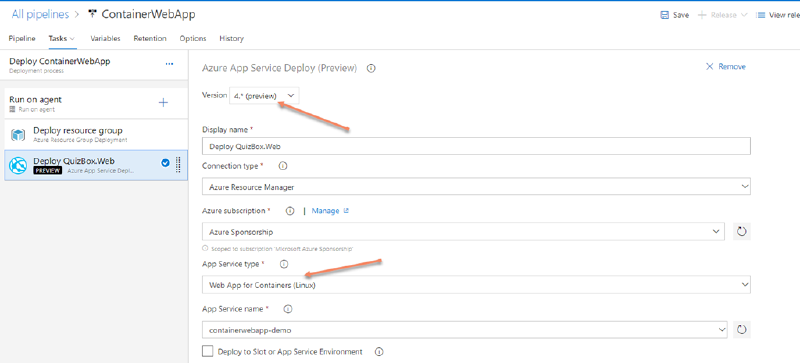The width and height of the screenshot is (800, 363).
Task: Show App Service name info tooltip
Action: (x=287, y=309)
